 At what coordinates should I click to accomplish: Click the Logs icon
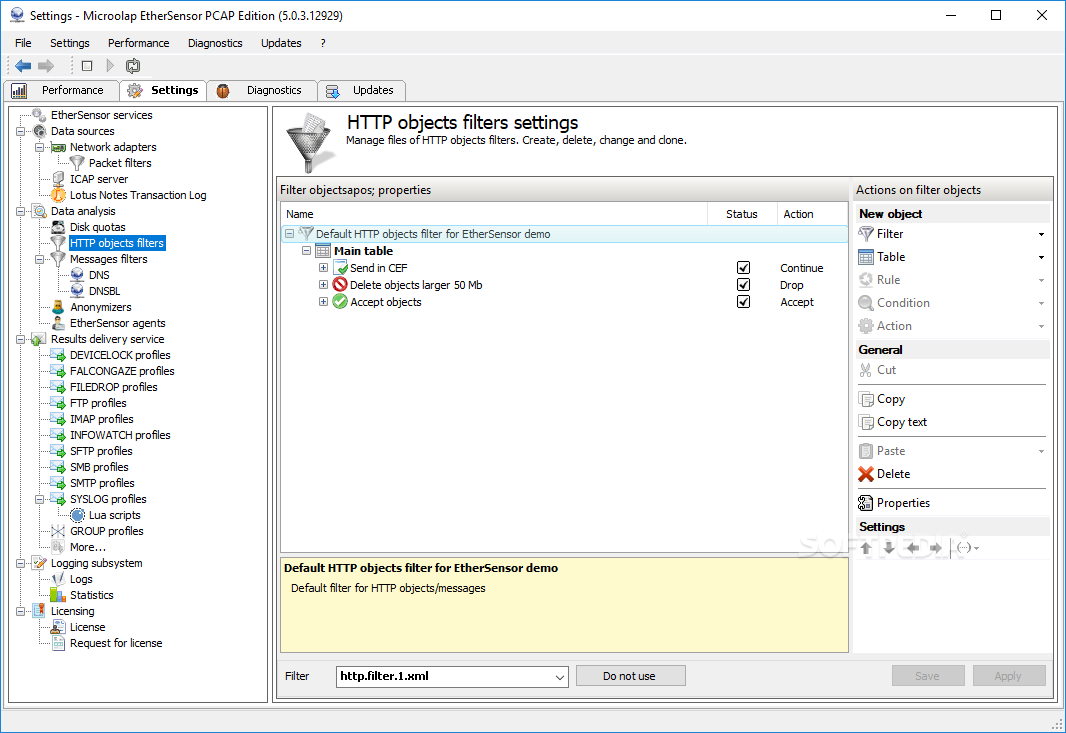click(58, 579)
